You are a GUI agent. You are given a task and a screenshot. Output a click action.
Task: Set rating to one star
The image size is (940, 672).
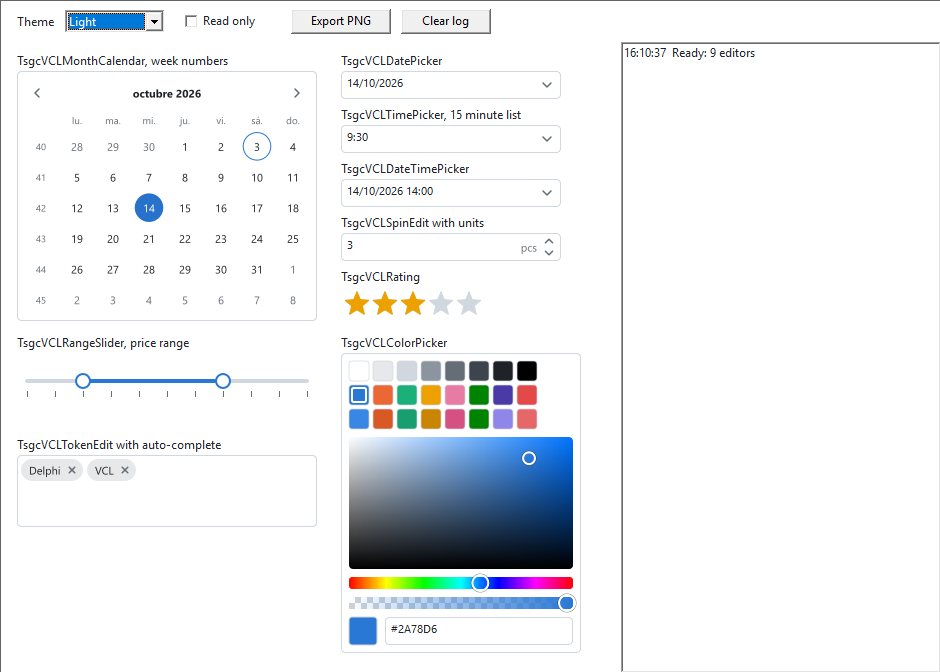pos(357,303)
